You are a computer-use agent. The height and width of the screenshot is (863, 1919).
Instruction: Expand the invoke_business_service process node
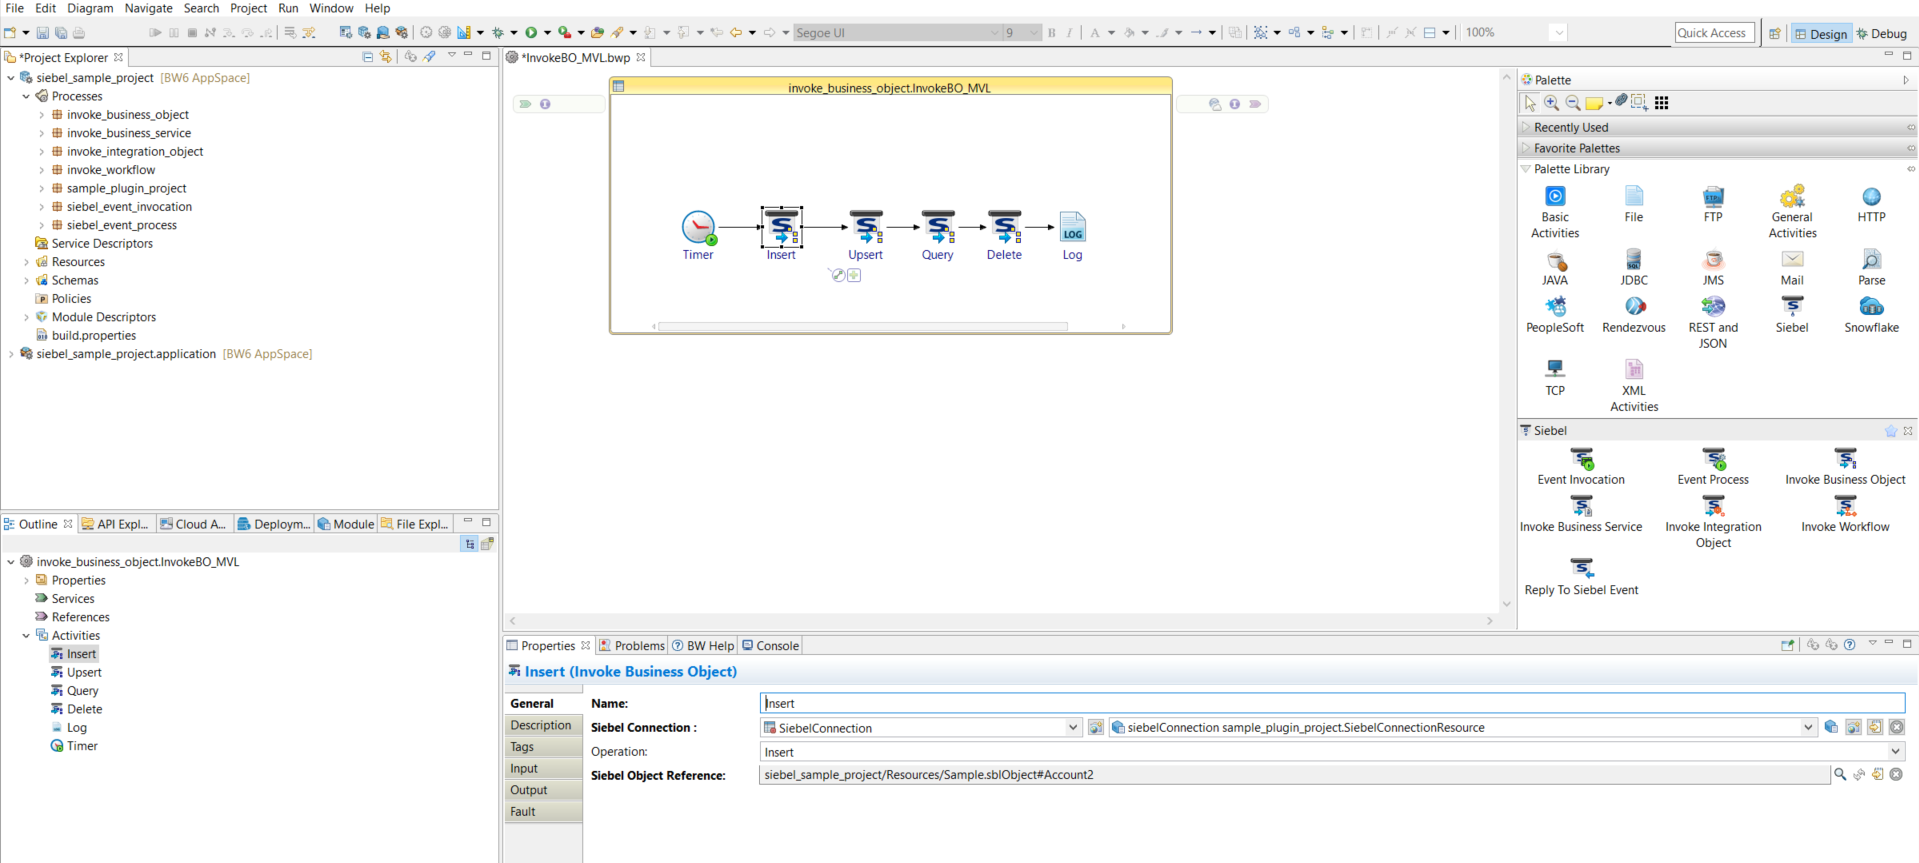pos(42,134)
